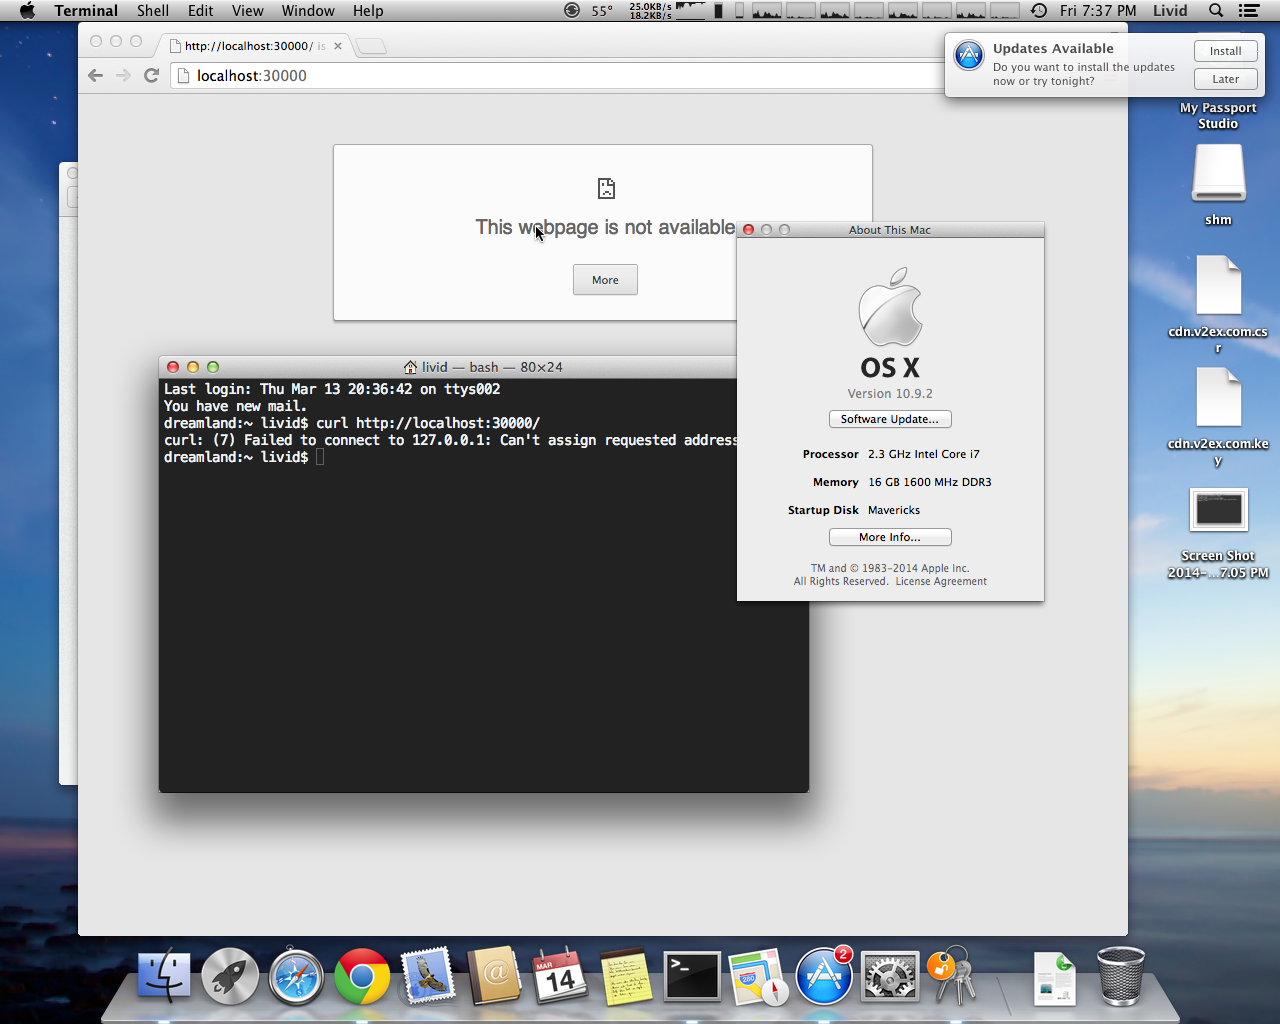Open Spotlight search magnifier in menu bar

1216,10
